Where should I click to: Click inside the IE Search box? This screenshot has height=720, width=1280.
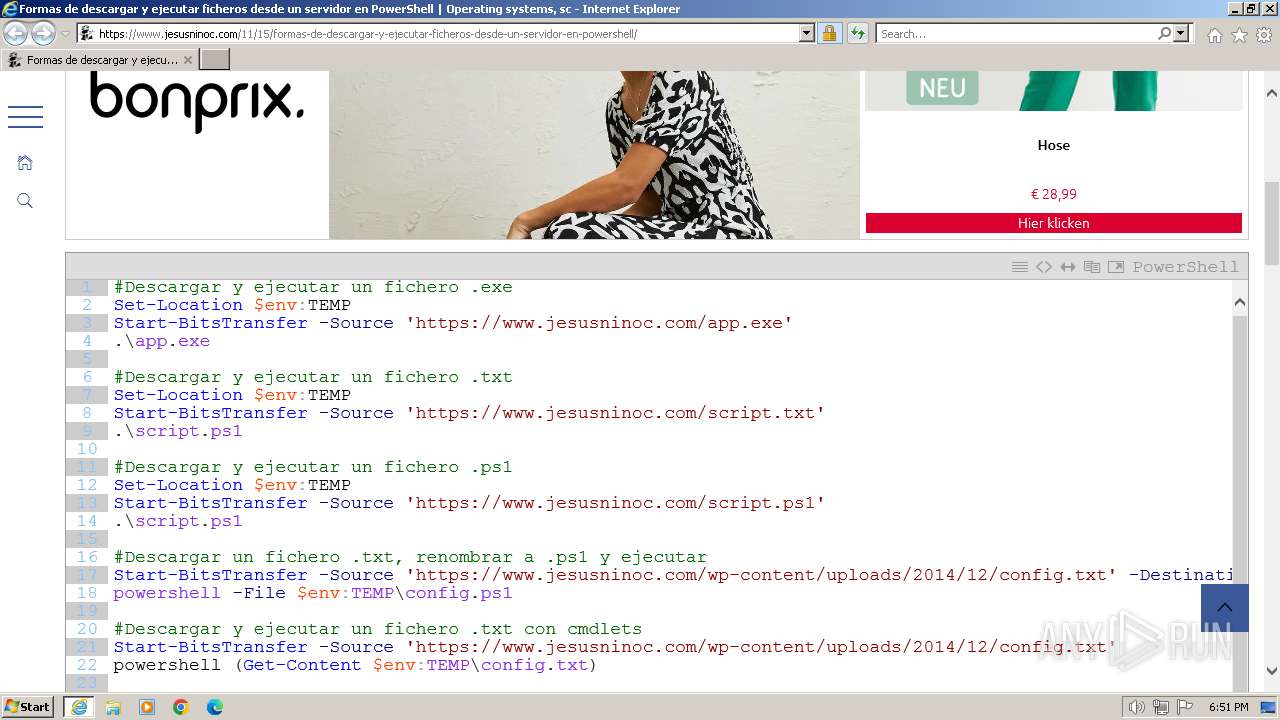click(1015, 34)
